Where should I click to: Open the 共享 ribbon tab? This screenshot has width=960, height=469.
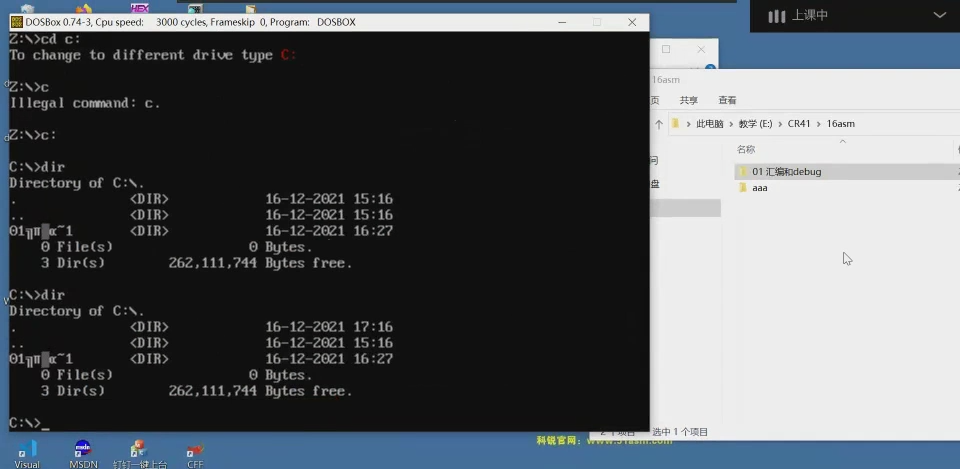pos(689,100)
